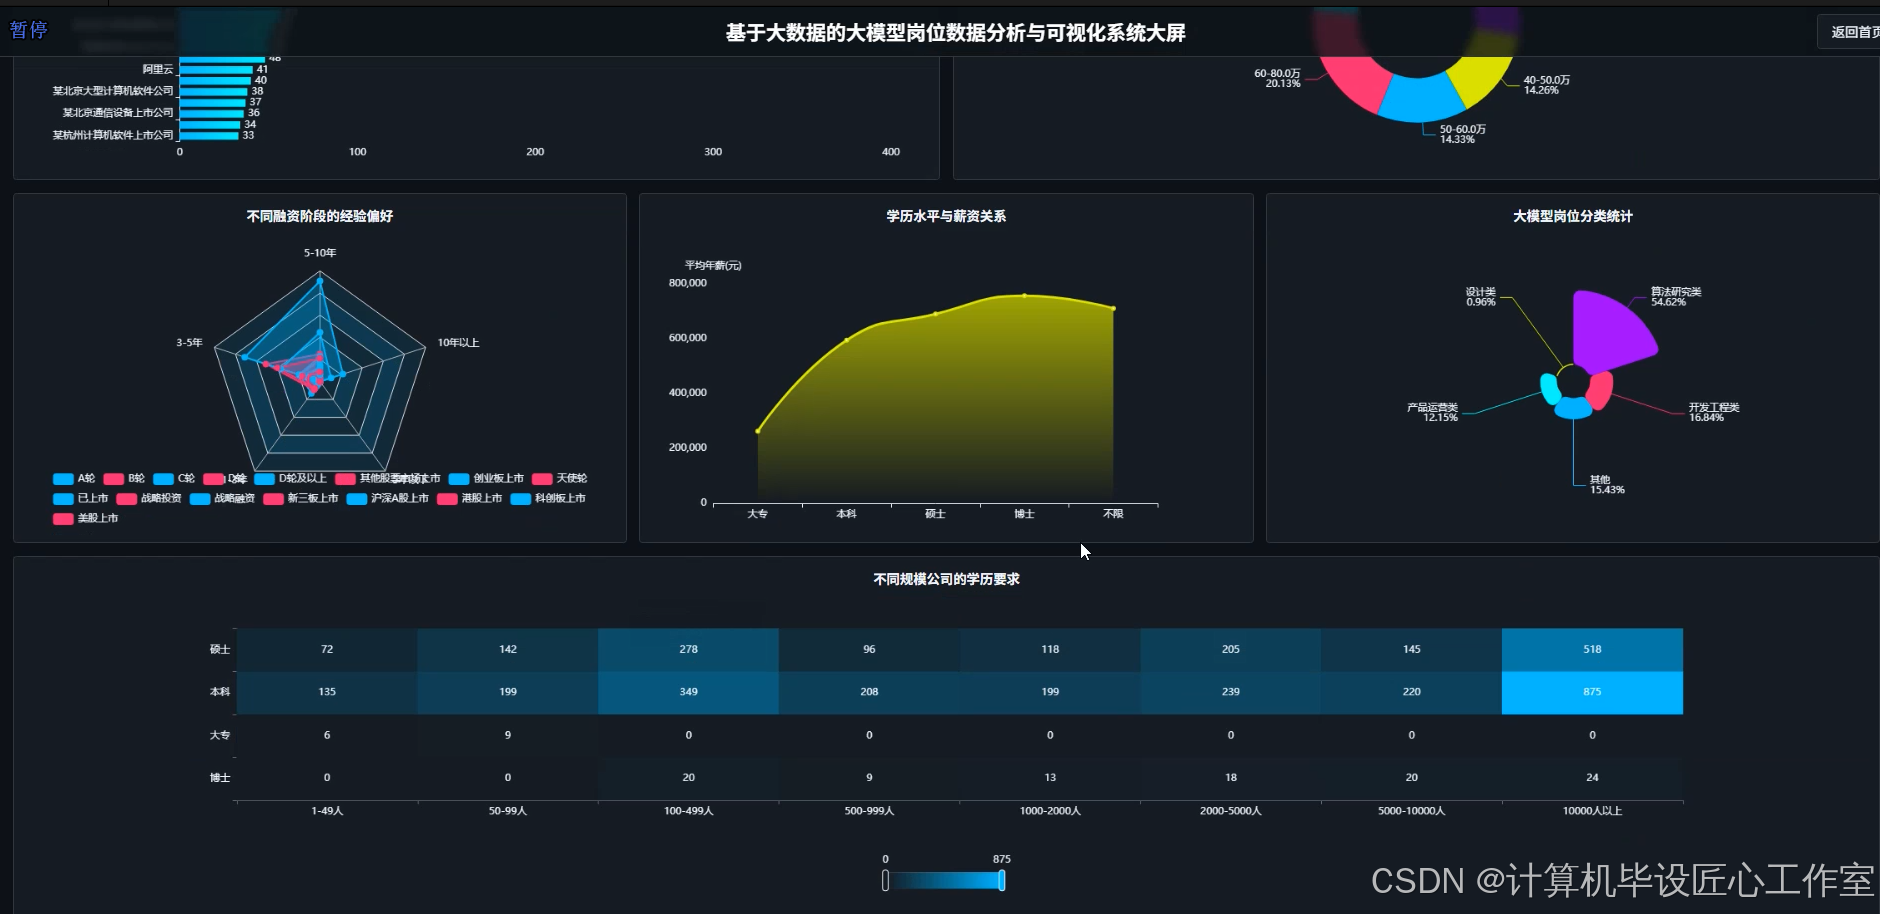Toggle the 已上市 legend series
The image size is (1880, 914).
[x=80, y=498]
